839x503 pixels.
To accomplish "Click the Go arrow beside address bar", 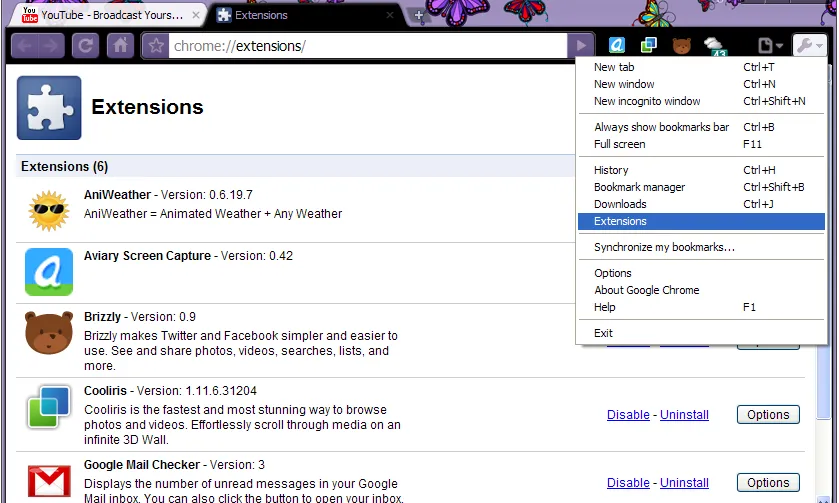I will pyautogui.click(x=581, y=46).
